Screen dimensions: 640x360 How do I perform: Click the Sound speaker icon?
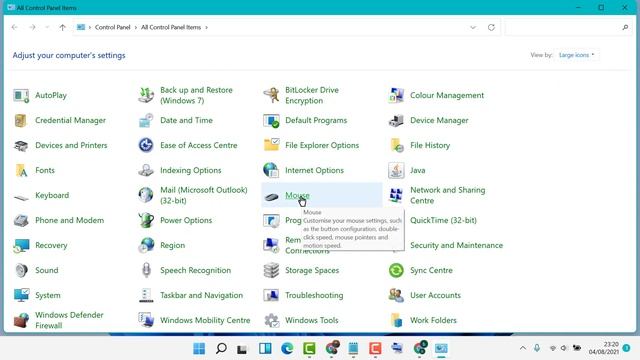[21, 270]
